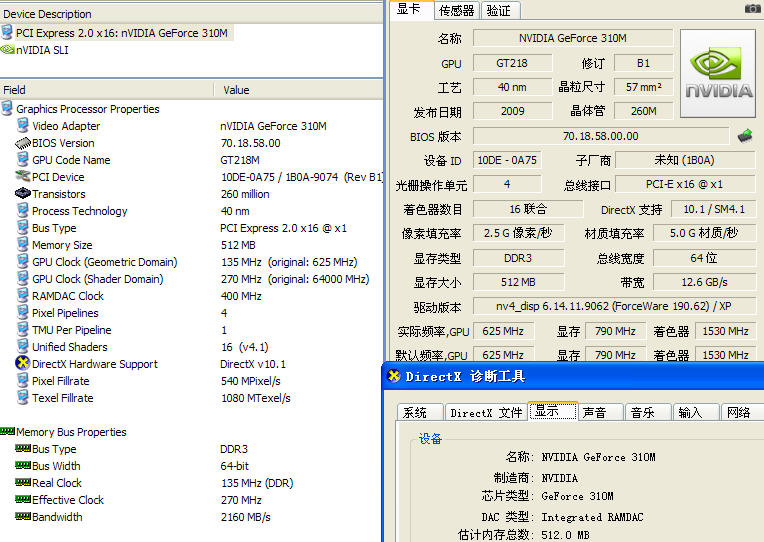Select value GT218M in the list
Screen dimensions: 764x542
pos(240,160)
